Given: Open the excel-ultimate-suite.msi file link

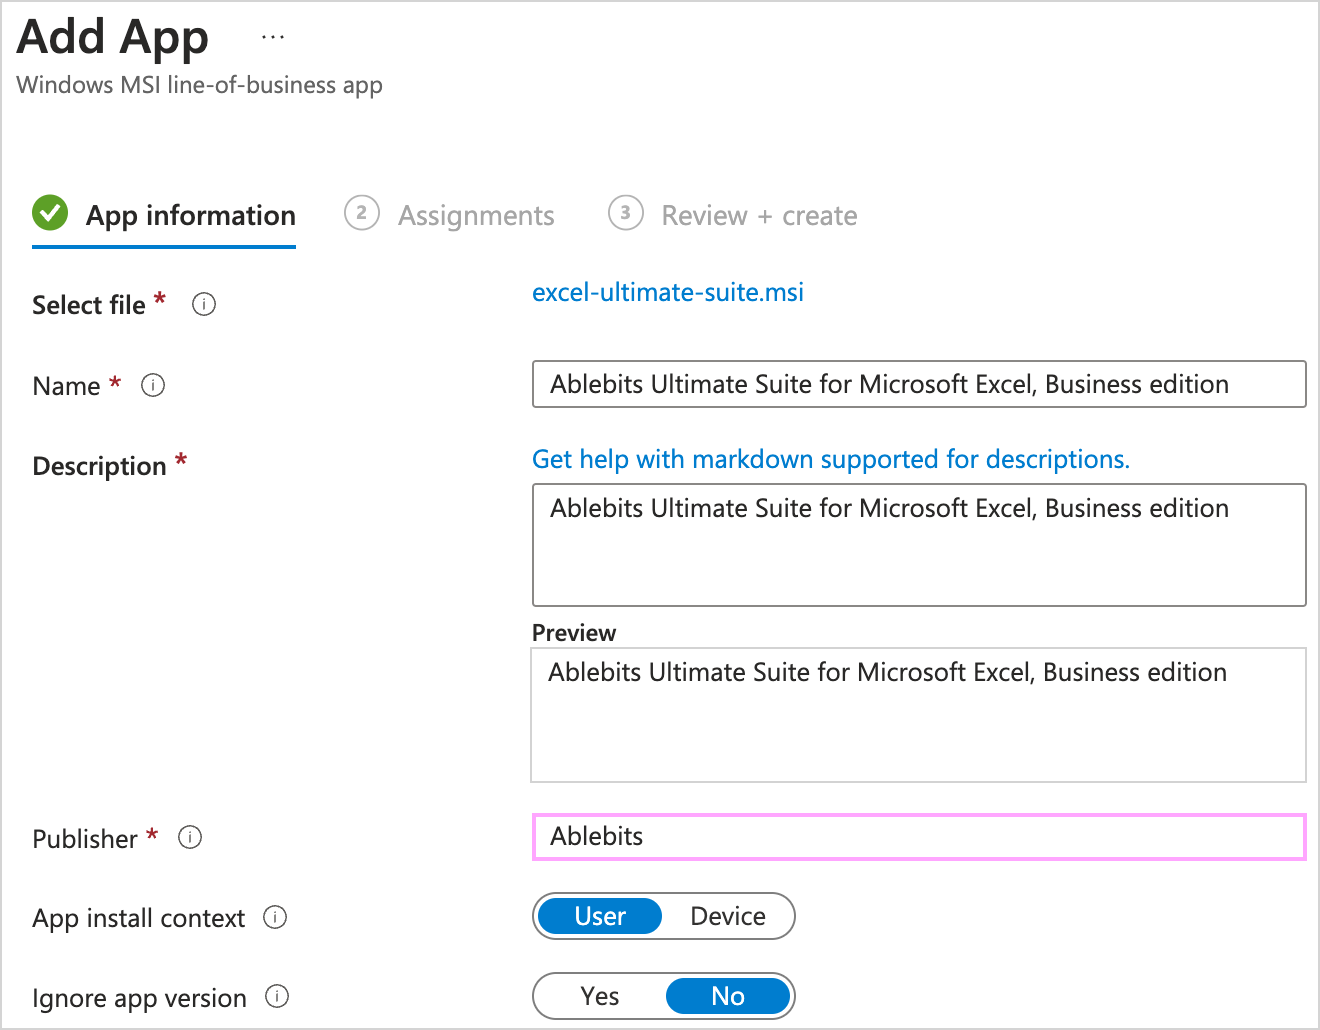Looking at the screenshot, I should pos(668,292).
